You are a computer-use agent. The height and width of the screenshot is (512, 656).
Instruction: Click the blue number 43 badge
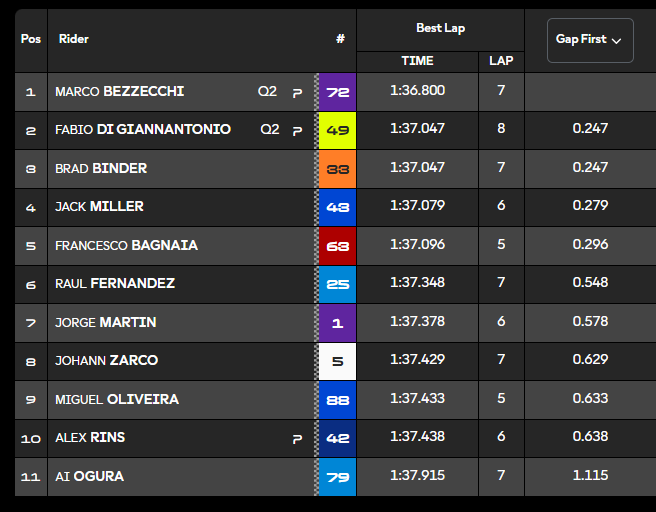click(337, 207)
